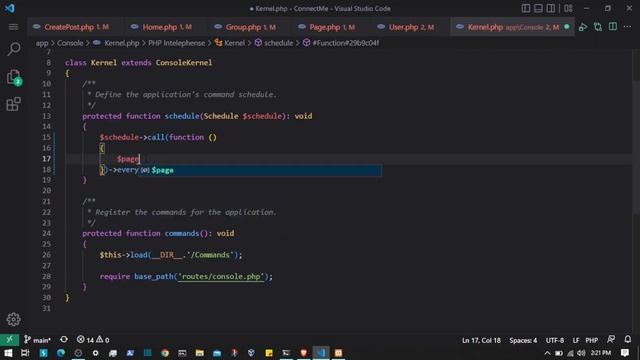Open File Explorer folder icon on taskbar
The image size is (640, 360).
pos(200,353)
